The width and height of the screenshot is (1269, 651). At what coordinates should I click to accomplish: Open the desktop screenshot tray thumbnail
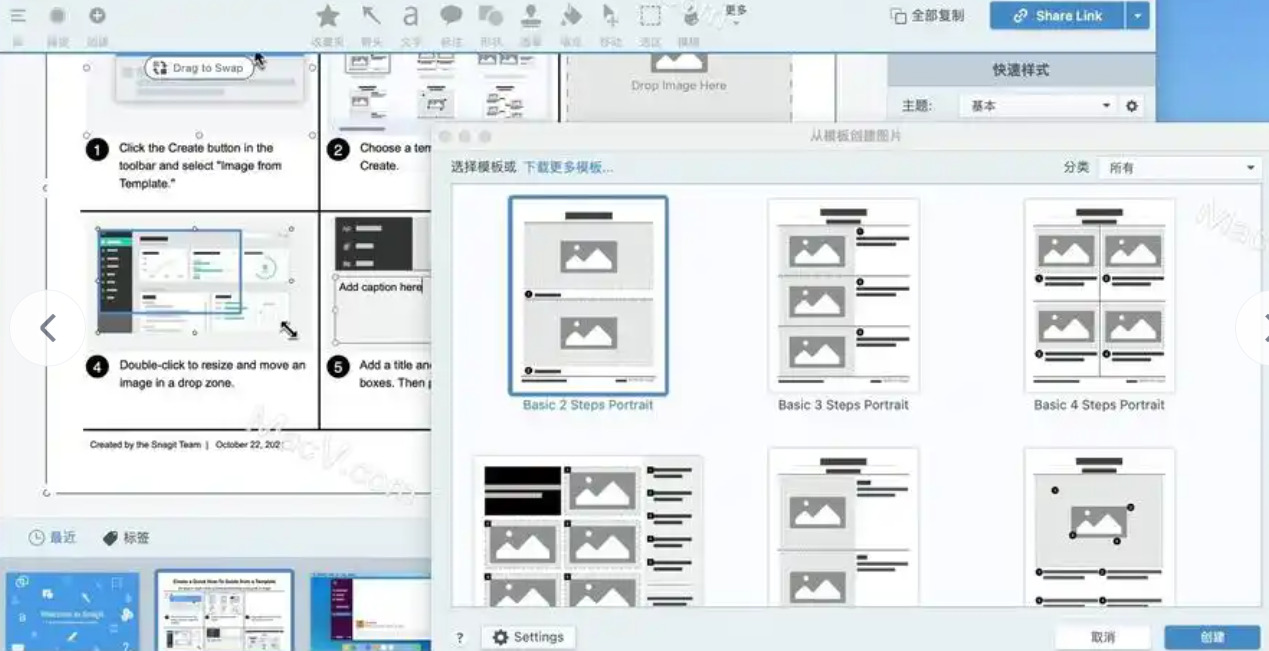[370, 611]
